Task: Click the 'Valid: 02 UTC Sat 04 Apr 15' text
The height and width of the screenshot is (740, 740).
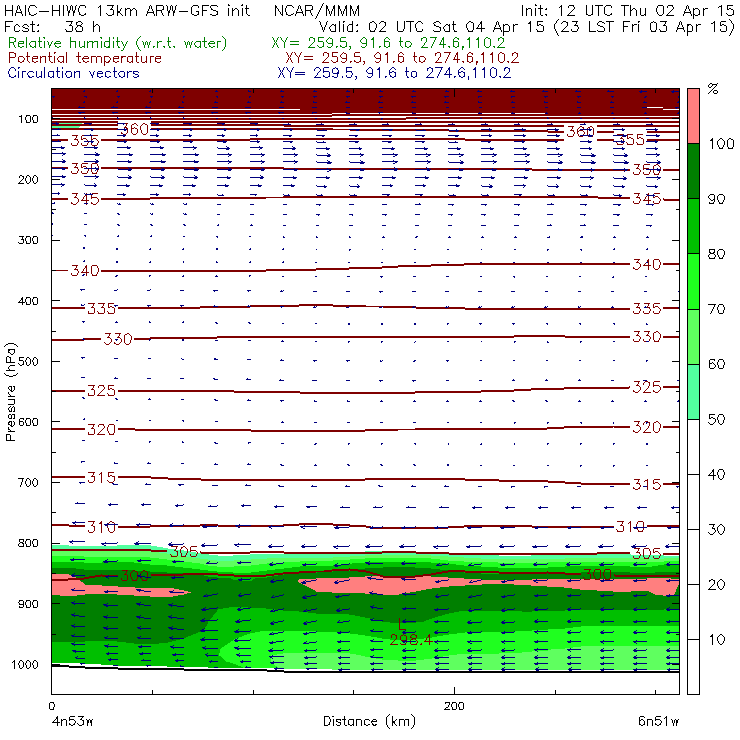Action: tap(431, 26)
